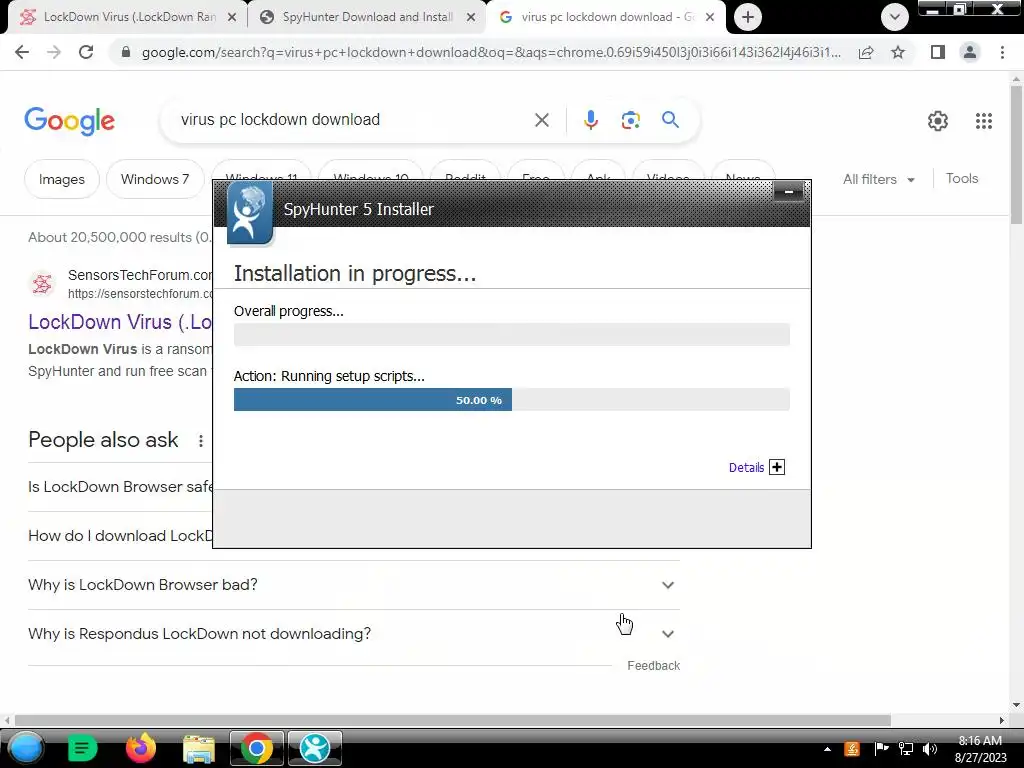
Task: Open the clock showing 8:16 AM
Action: [980, 749]
